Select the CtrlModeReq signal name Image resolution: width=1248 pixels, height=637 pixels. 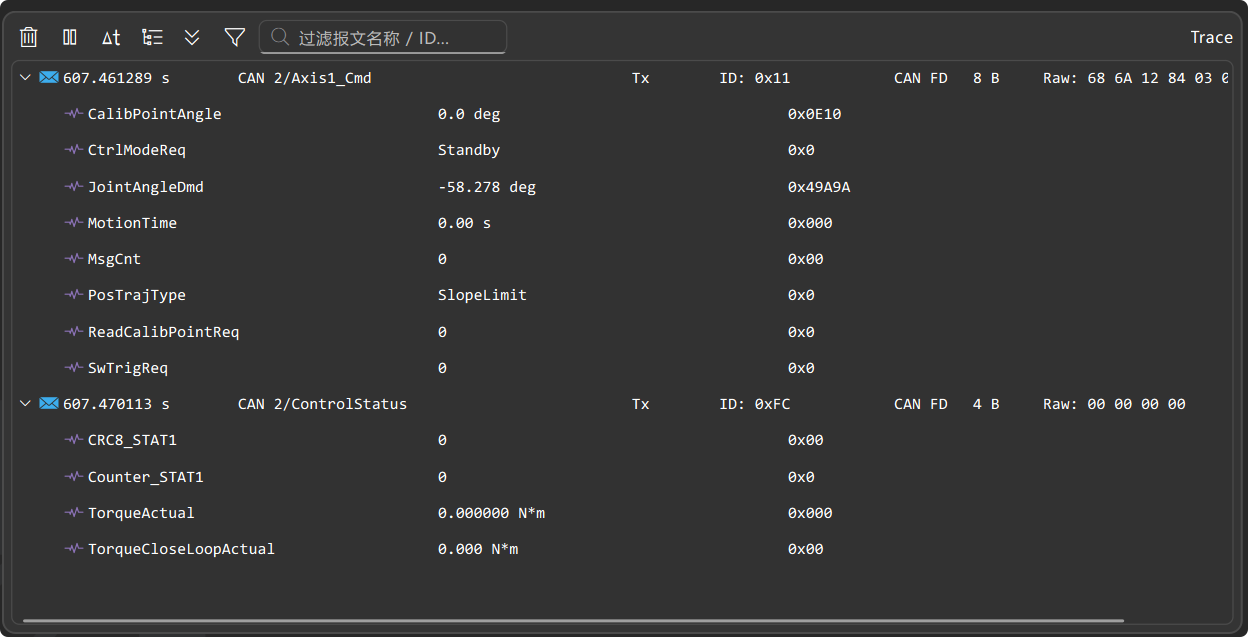(137, 150)
